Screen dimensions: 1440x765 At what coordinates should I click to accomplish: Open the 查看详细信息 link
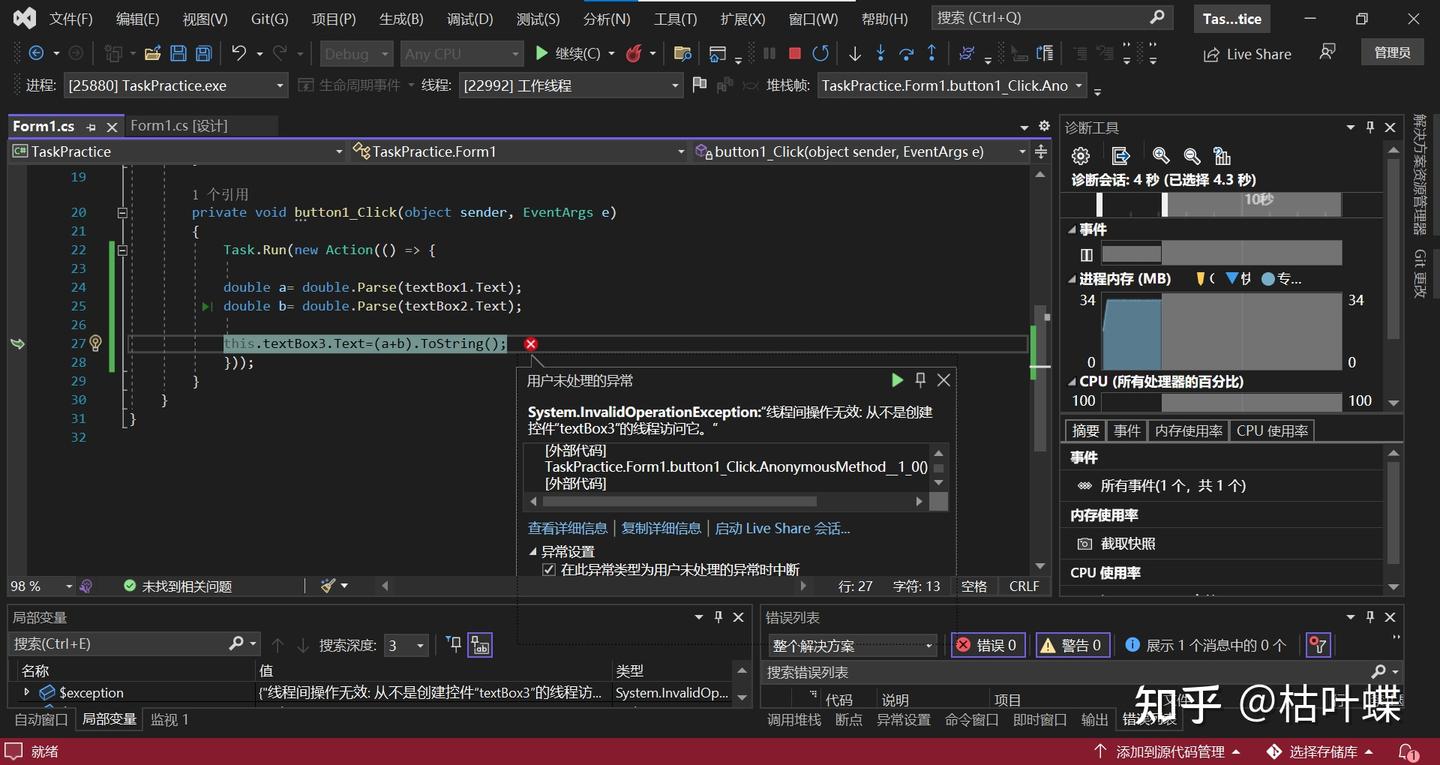pos(567,528)
